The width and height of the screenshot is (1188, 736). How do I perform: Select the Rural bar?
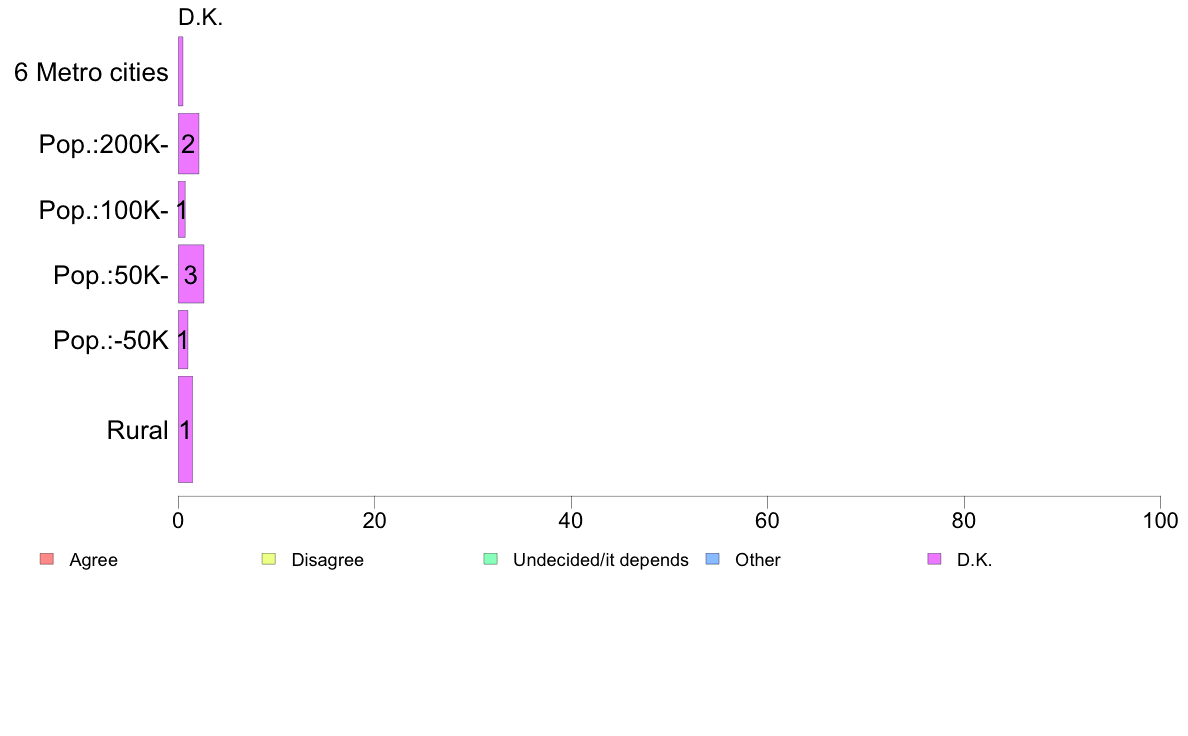186,430
